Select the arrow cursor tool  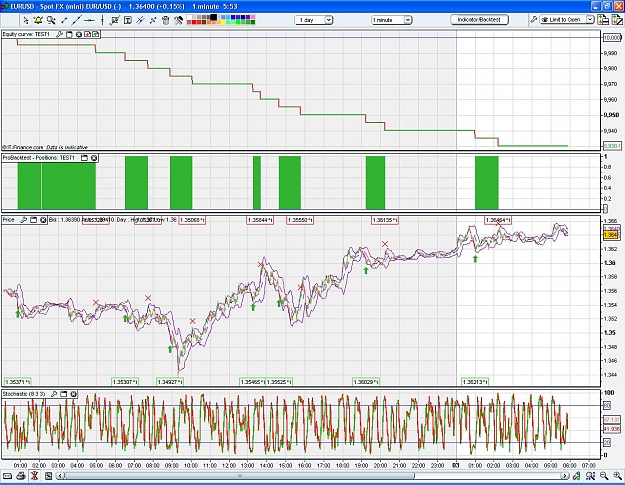[x=26, y=20]
